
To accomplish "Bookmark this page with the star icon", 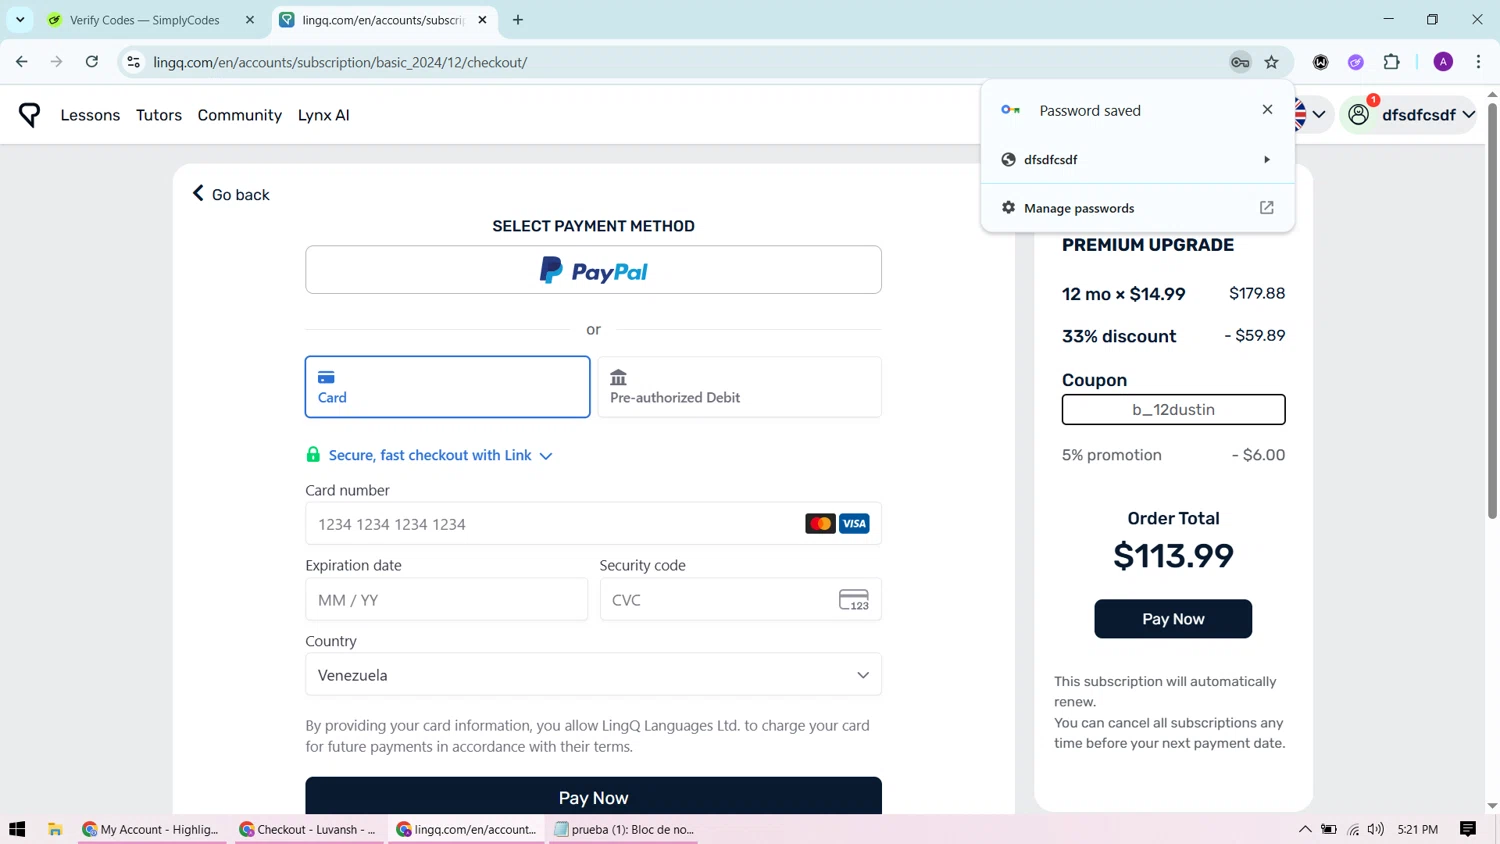I will (x=1272, y=62).
